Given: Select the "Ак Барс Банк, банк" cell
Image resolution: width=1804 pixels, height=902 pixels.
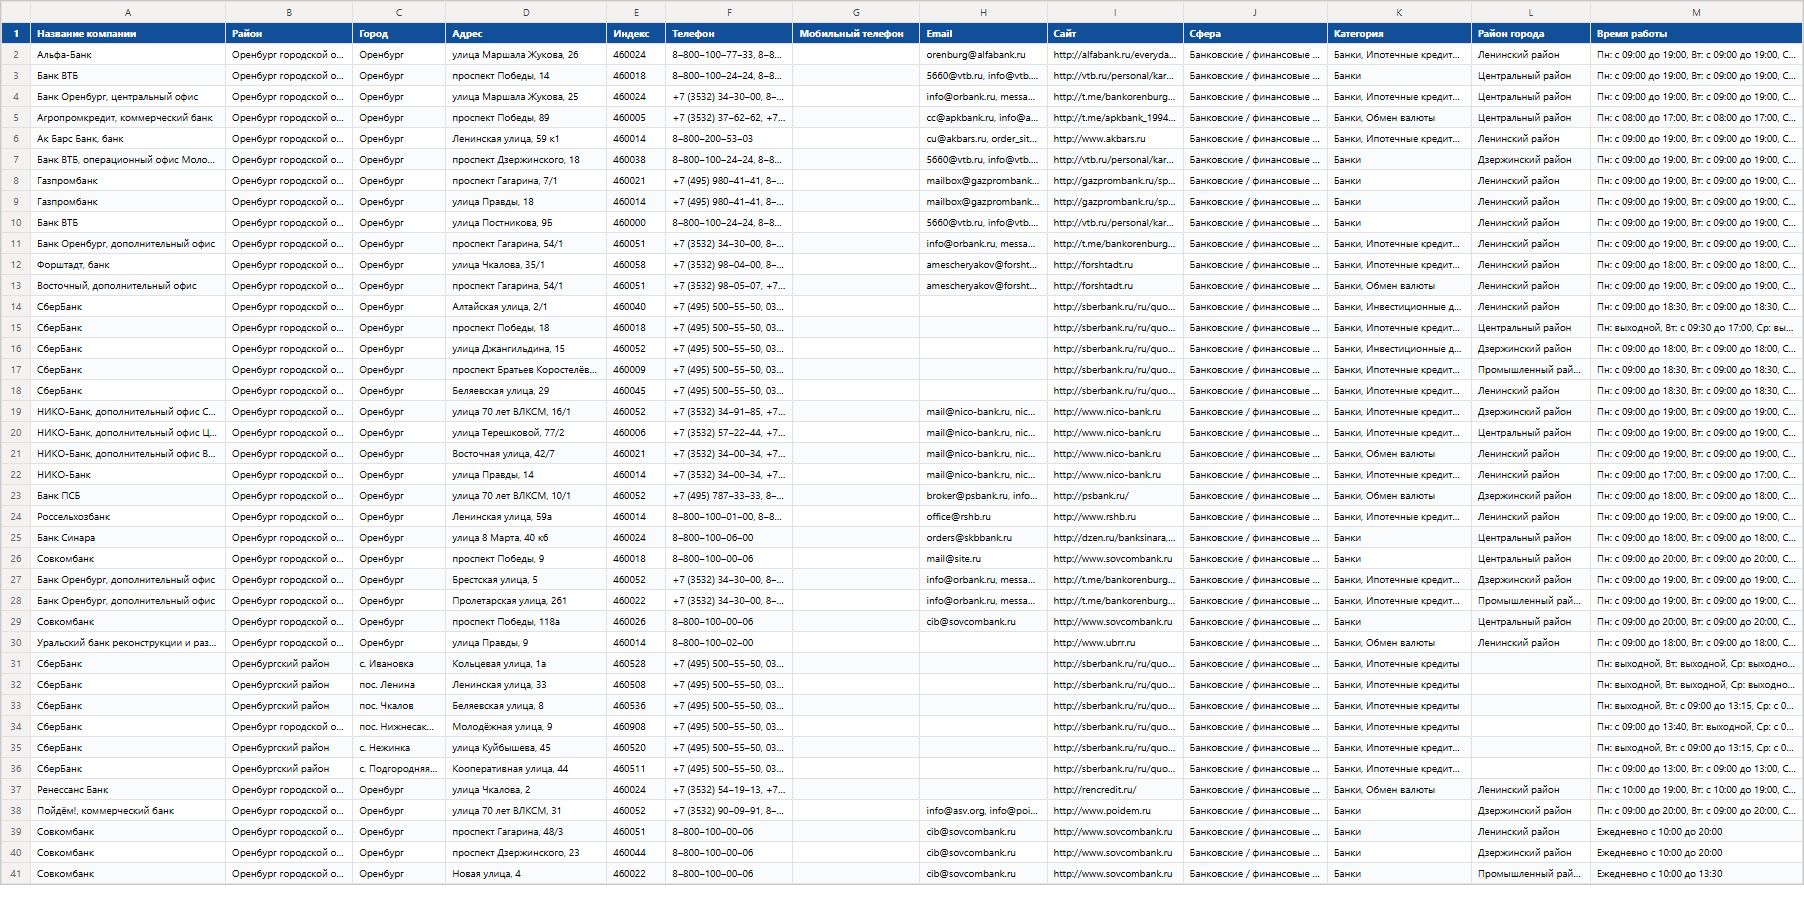Looking at the screenshot, I should click(128, 139).
